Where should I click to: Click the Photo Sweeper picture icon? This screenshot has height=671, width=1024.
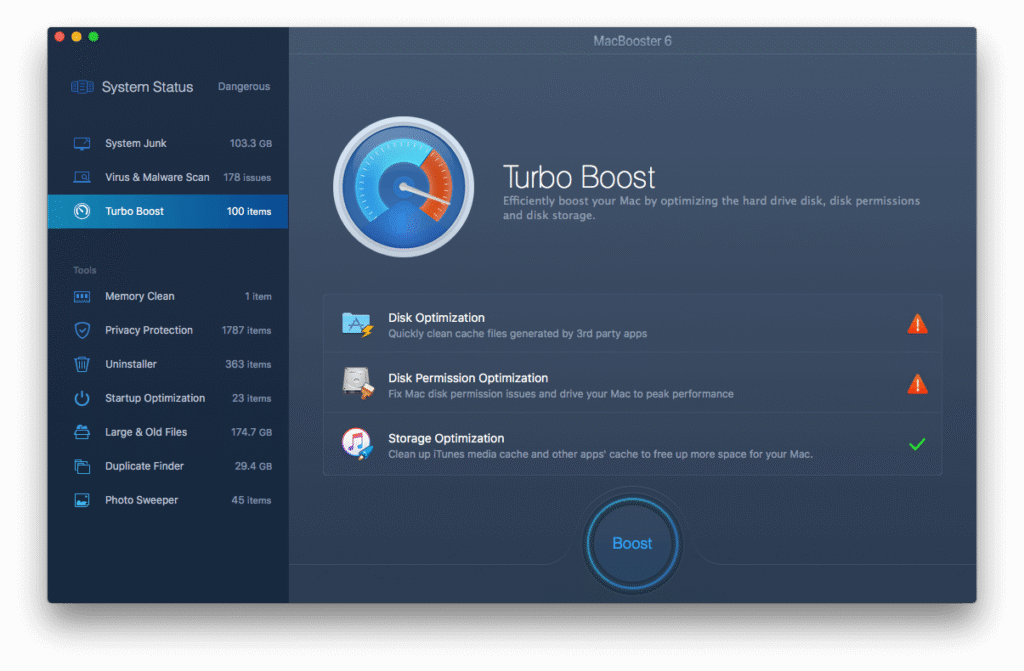click(82, 501)
